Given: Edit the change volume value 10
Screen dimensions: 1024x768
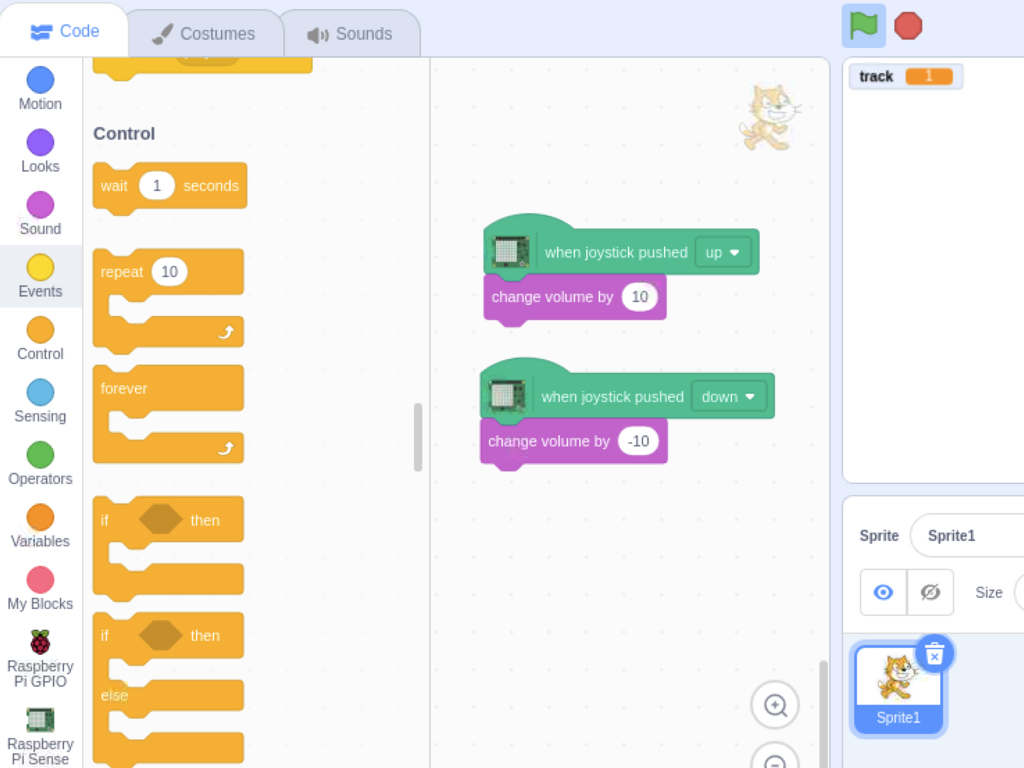Looking at the screenshot, I should (x=639, y=297).
